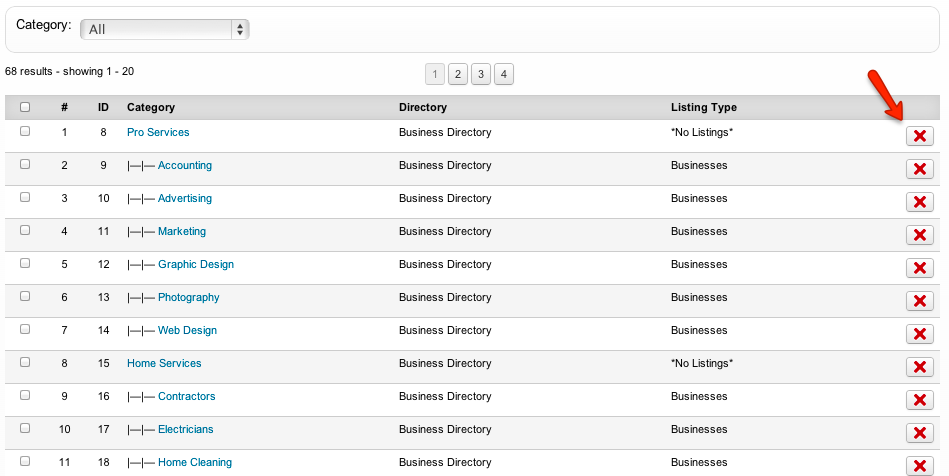Open the Home Services category link
Screen dimensions: 949x476
tap(164, 363)
